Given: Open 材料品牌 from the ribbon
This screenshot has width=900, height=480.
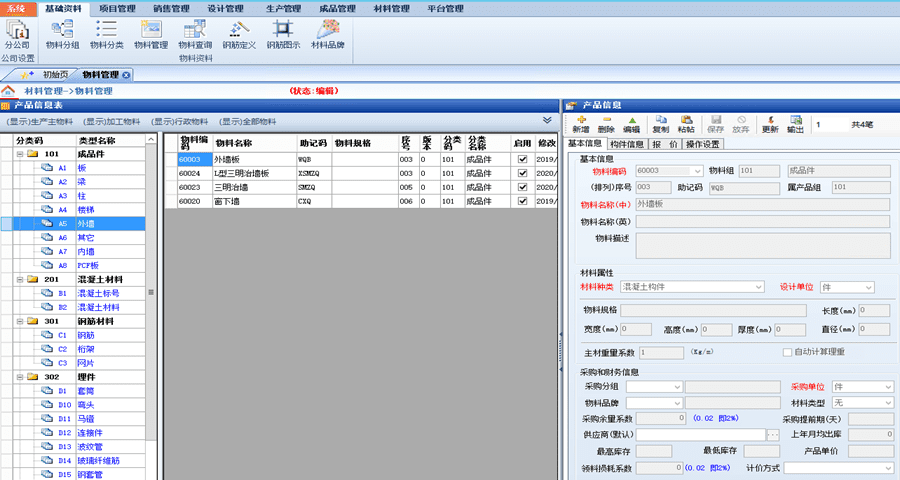Looking at the screenshot, I should [x=328, y=35].
